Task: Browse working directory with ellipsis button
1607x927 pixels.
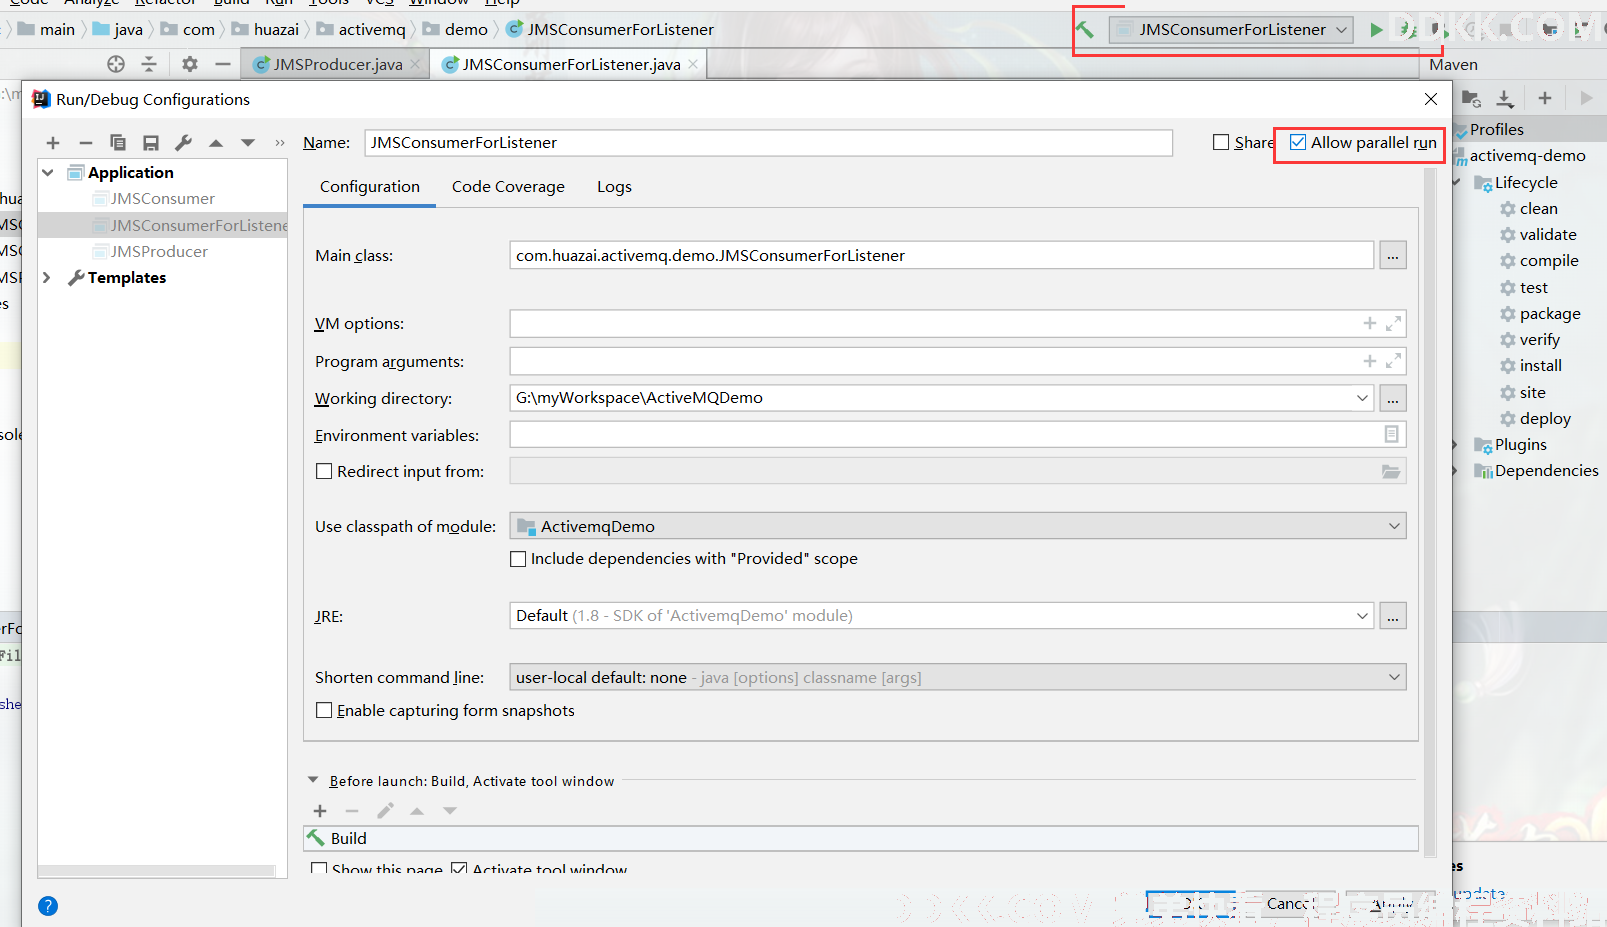Action: (1393, 398)
